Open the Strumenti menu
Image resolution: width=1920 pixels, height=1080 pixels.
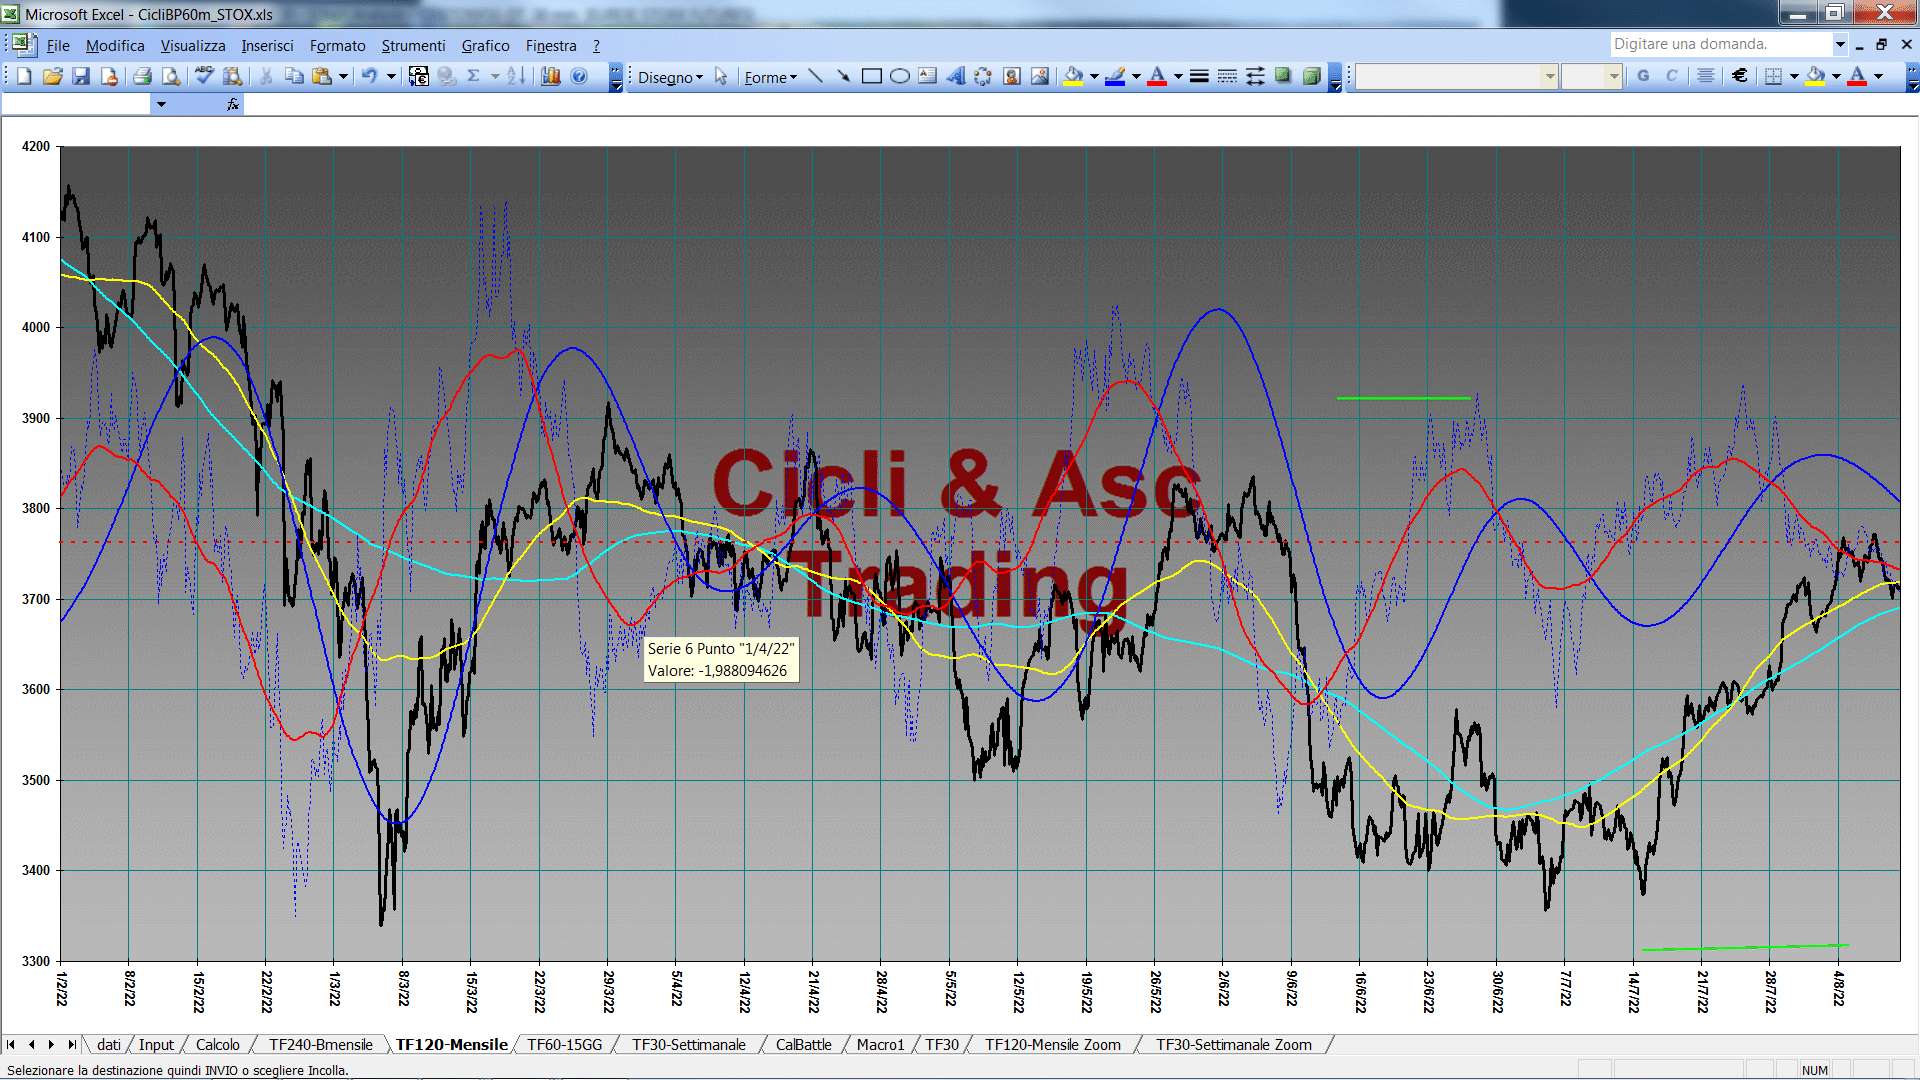tap(413, 45)
